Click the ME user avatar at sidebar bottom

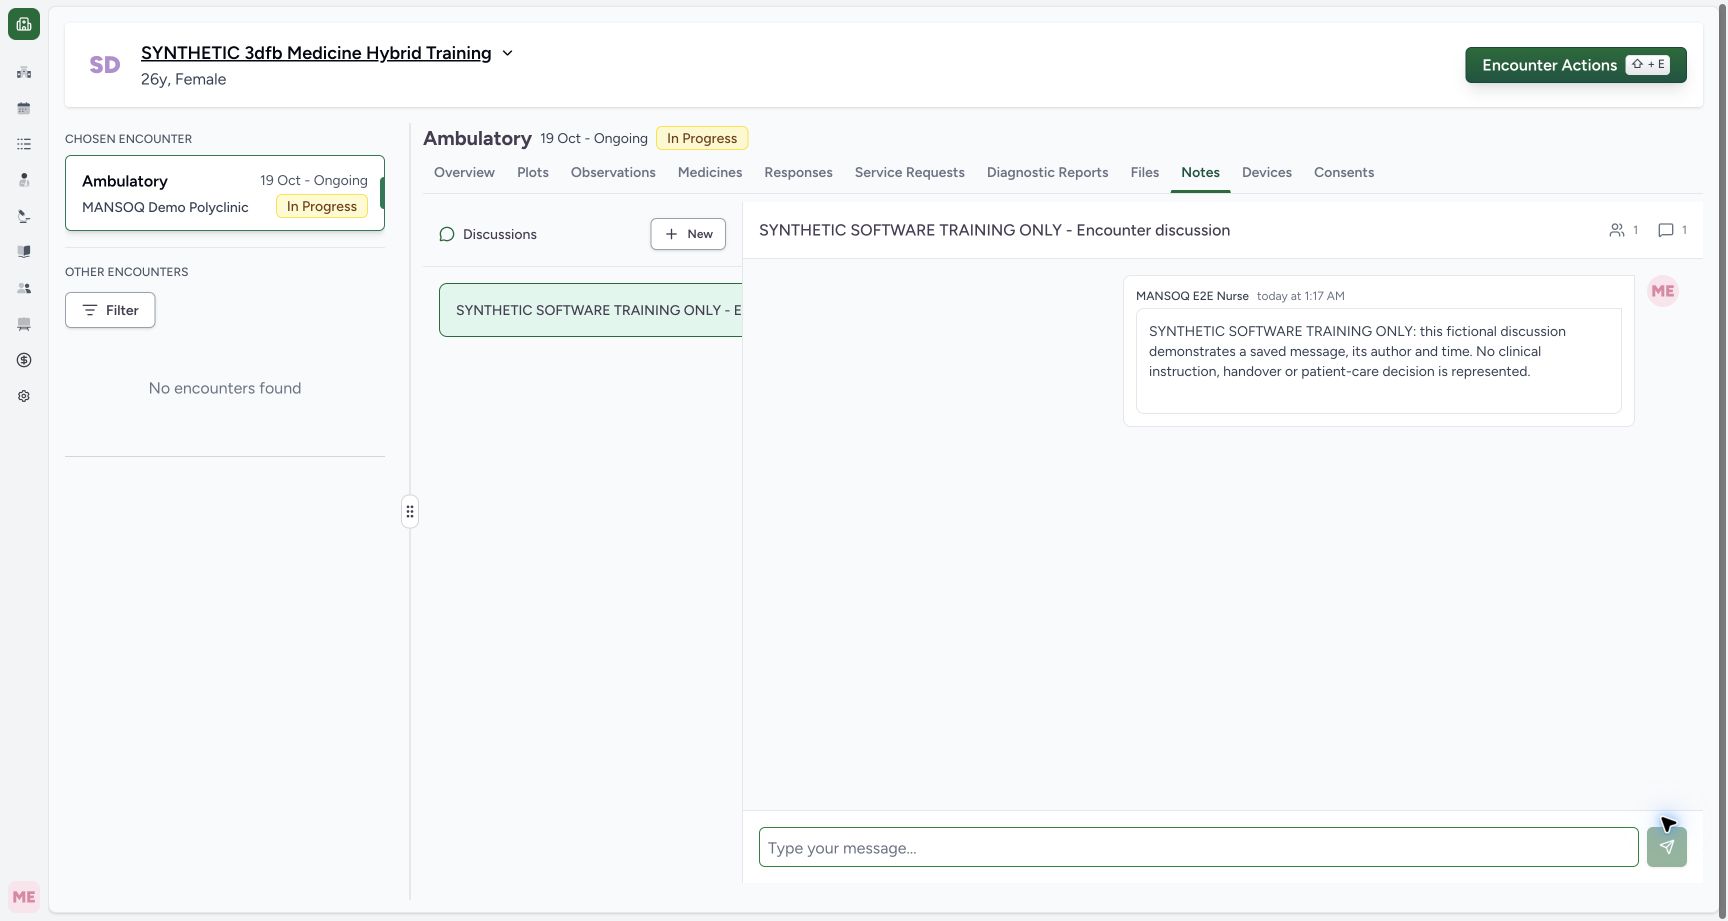click(x=24, y=897)
